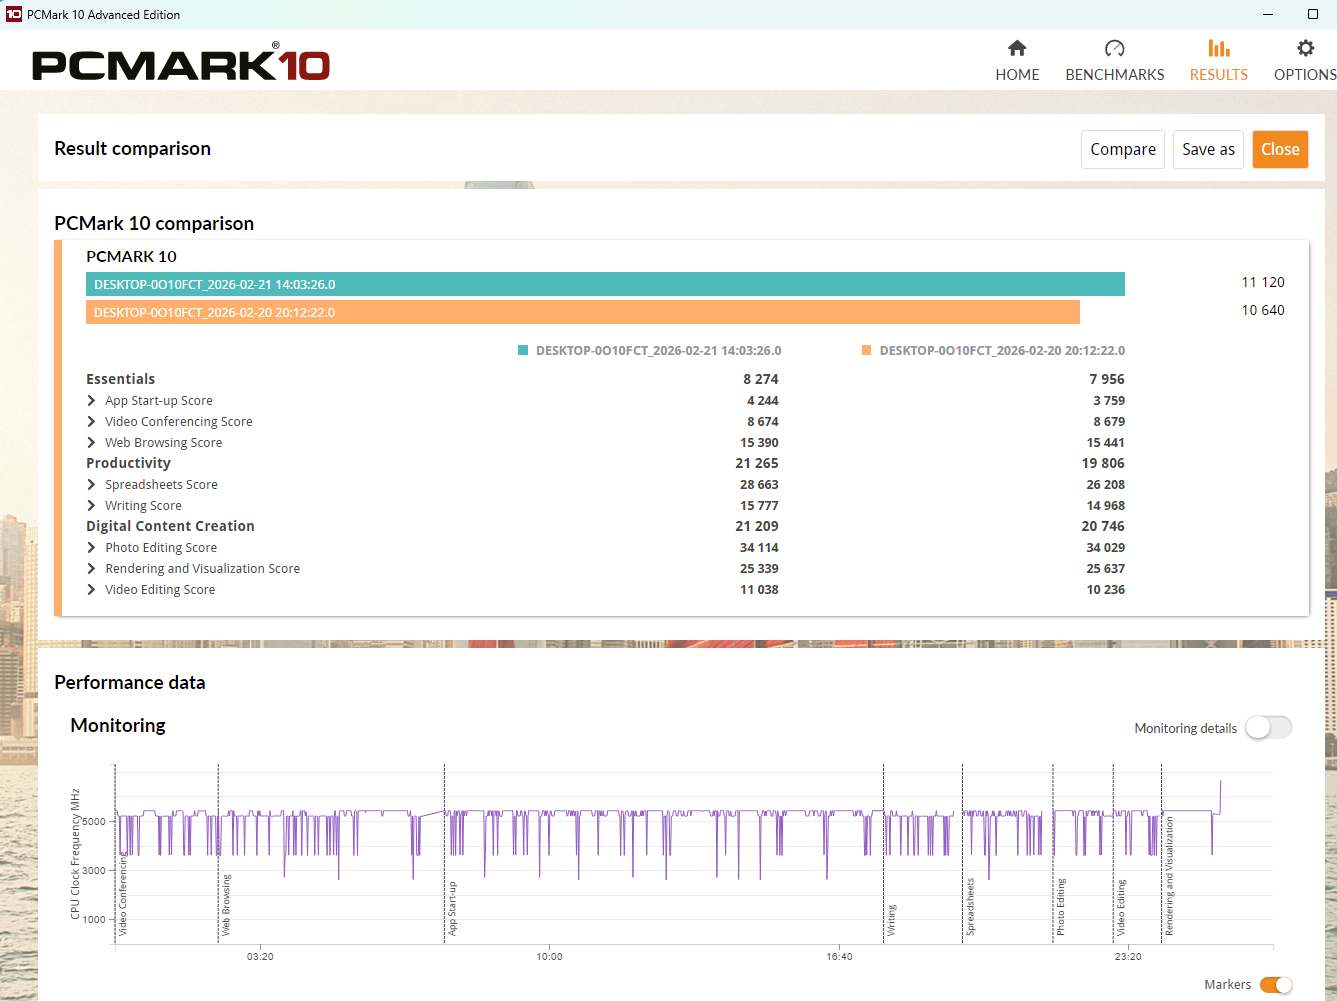This screenshot has height=1001, width=1337.
Task: Turn off the Markers switch
Action: tap(1276, 985)
